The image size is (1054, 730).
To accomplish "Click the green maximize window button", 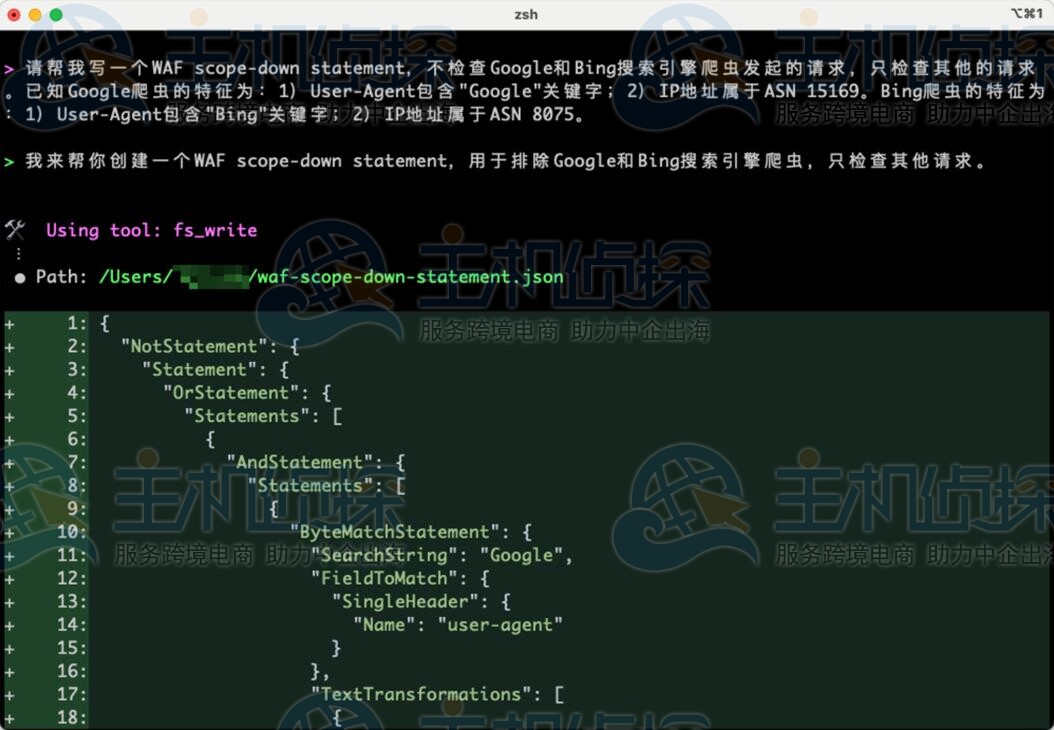I will click(x=55, y=15).
